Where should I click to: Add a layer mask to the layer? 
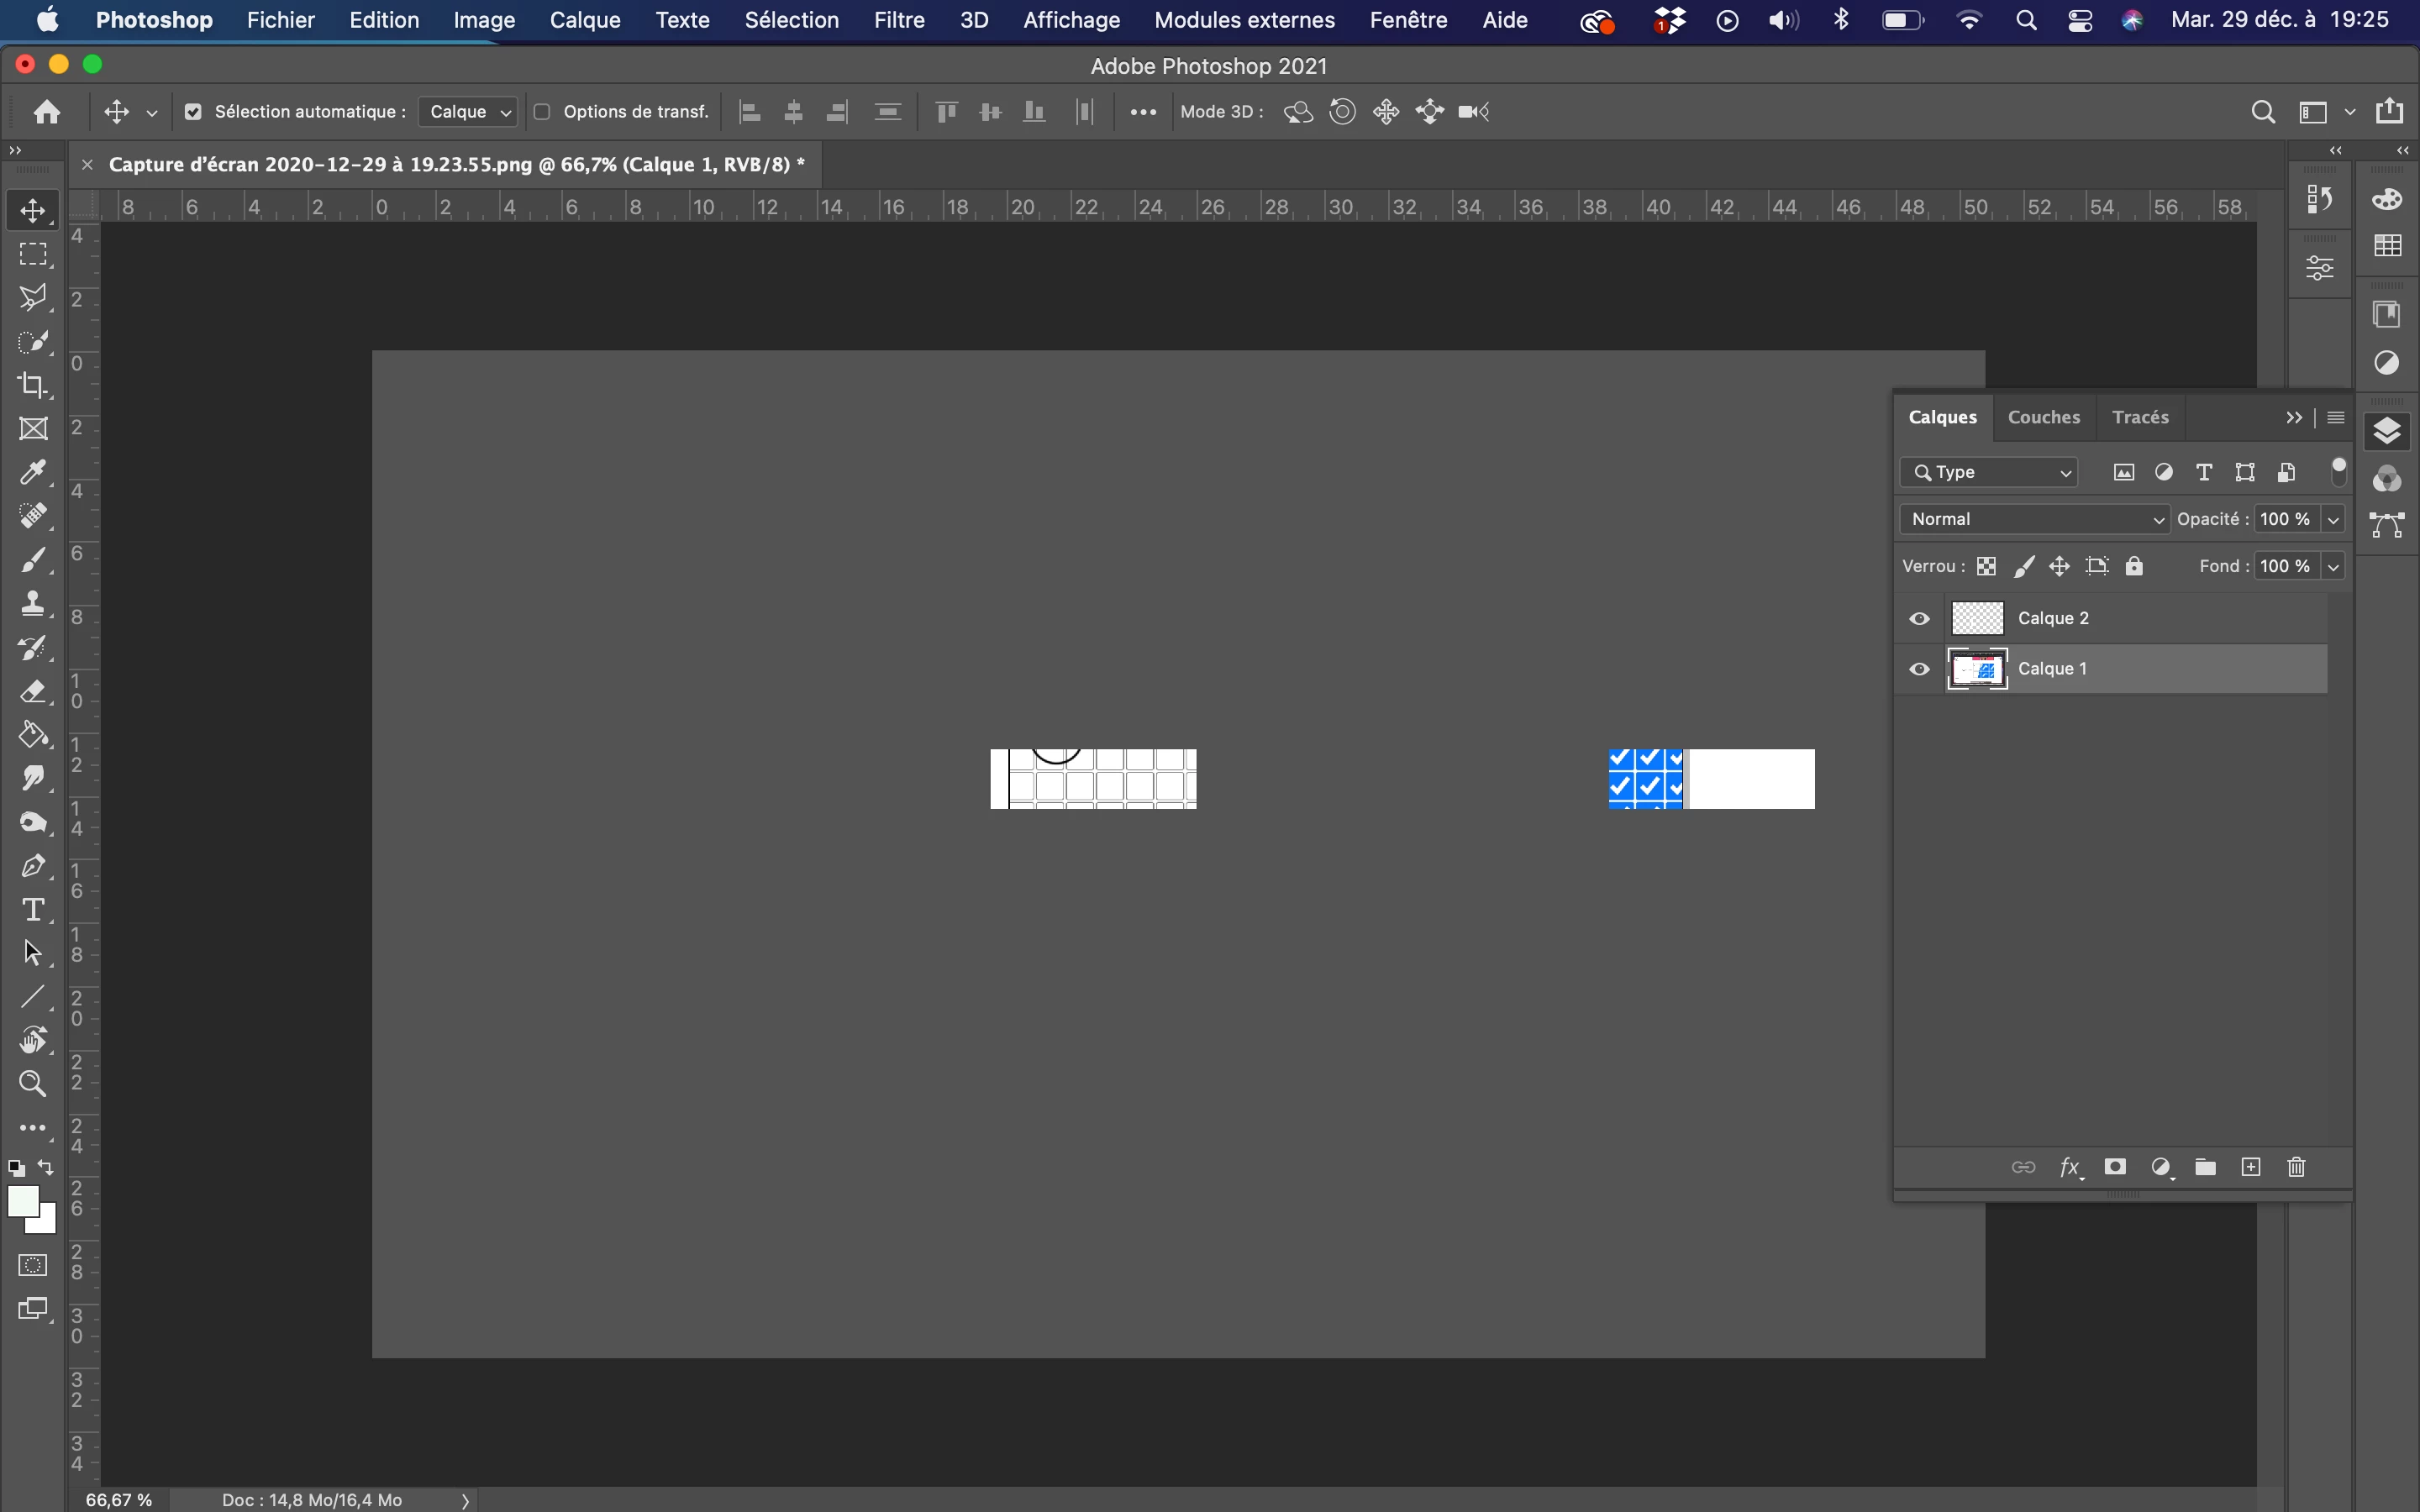pos(2114,1167)
